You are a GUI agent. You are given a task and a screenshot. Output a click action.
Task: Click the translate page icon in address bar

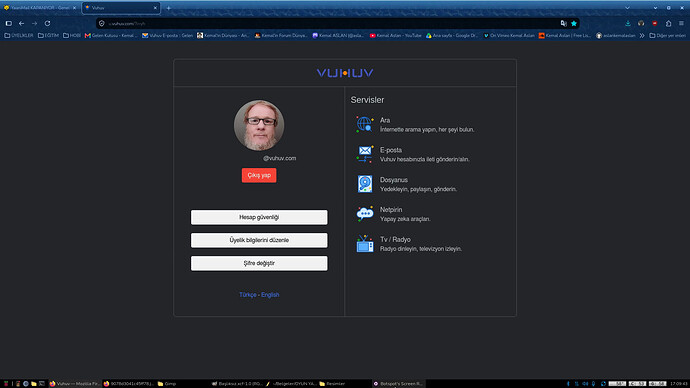(563, 23)
